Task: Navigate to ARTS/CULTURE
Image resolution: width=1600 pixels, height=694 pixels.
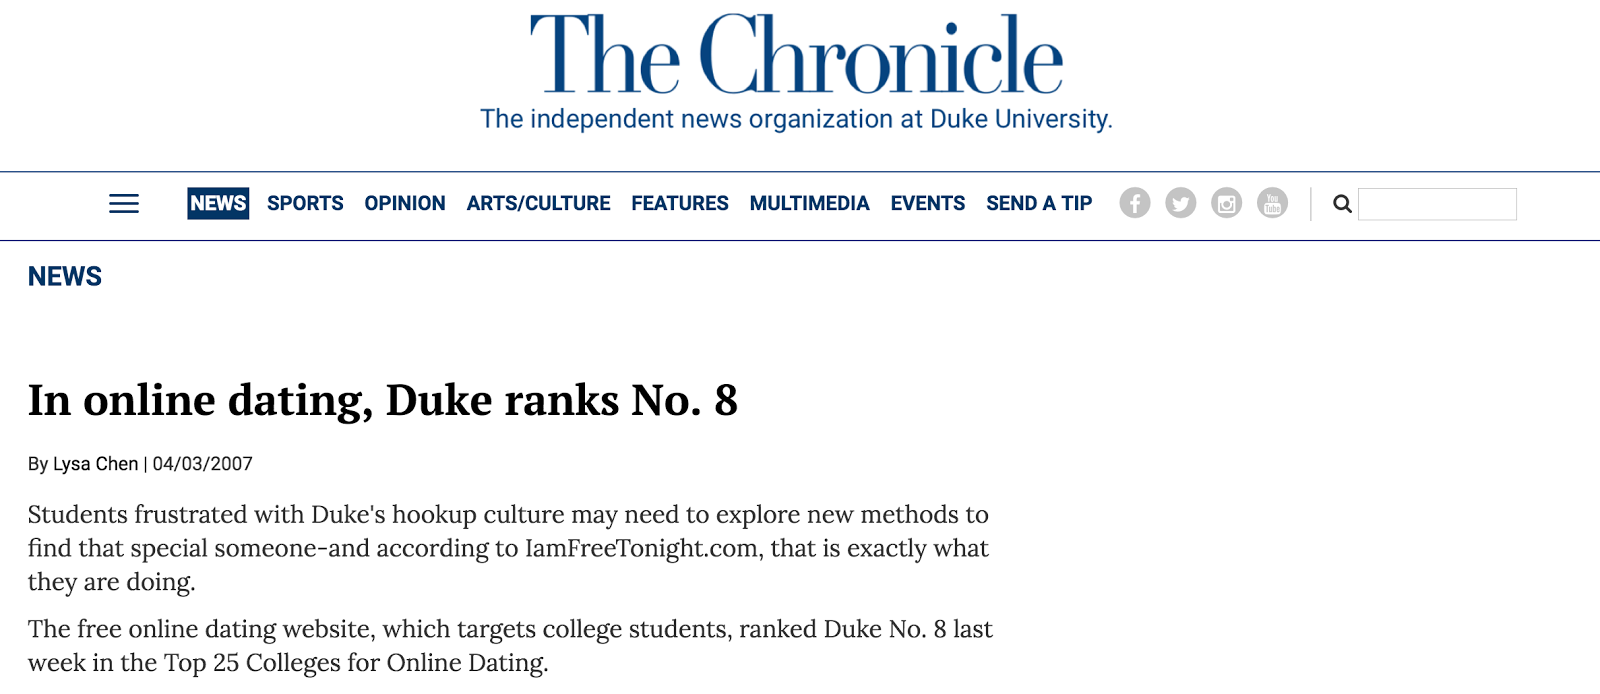Action: [x=538, y=203]
